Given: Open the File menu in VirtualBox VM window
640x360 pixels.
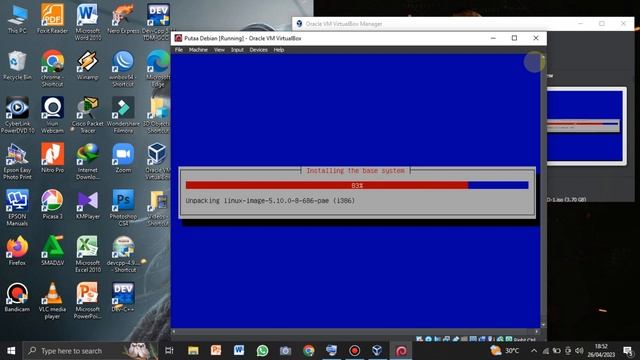Looking at the screenshot, I should pos(179,50).
